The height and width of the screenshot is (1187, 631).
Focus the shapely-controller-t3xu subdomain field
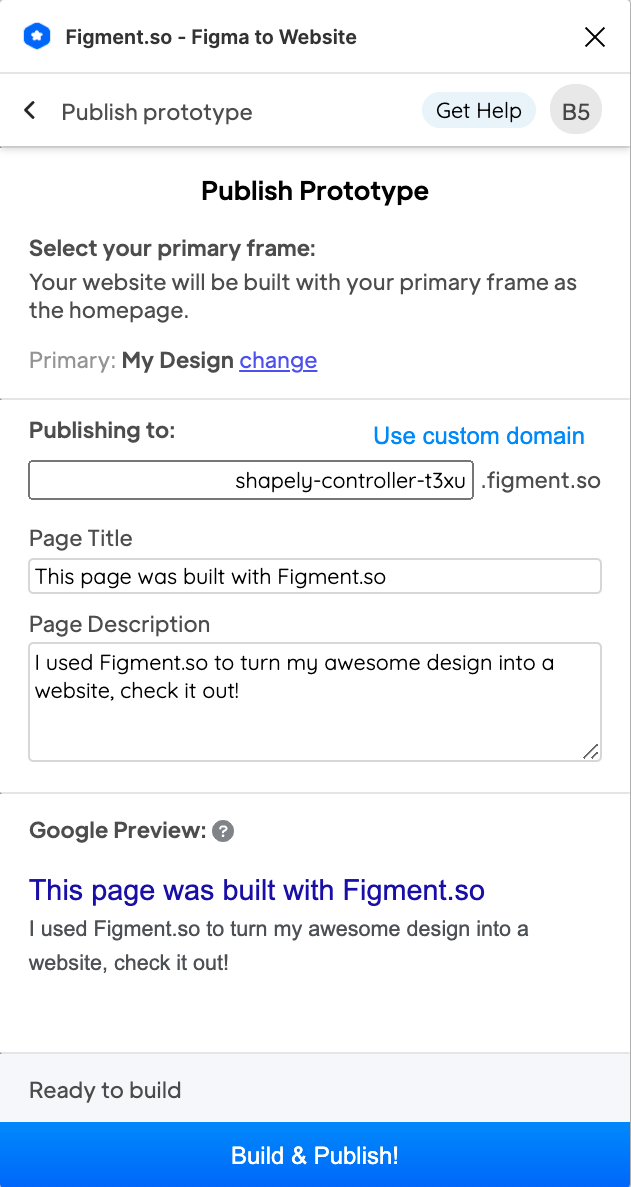(251, 480)
